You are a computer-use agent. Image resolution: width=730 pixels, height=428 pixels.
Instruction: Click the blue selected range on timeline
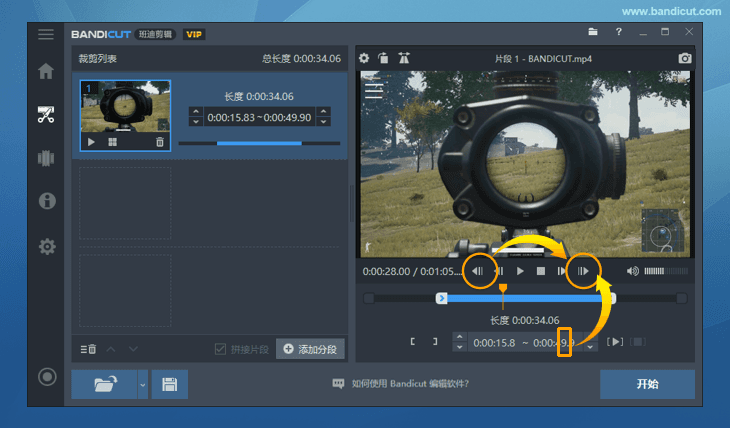528,299
